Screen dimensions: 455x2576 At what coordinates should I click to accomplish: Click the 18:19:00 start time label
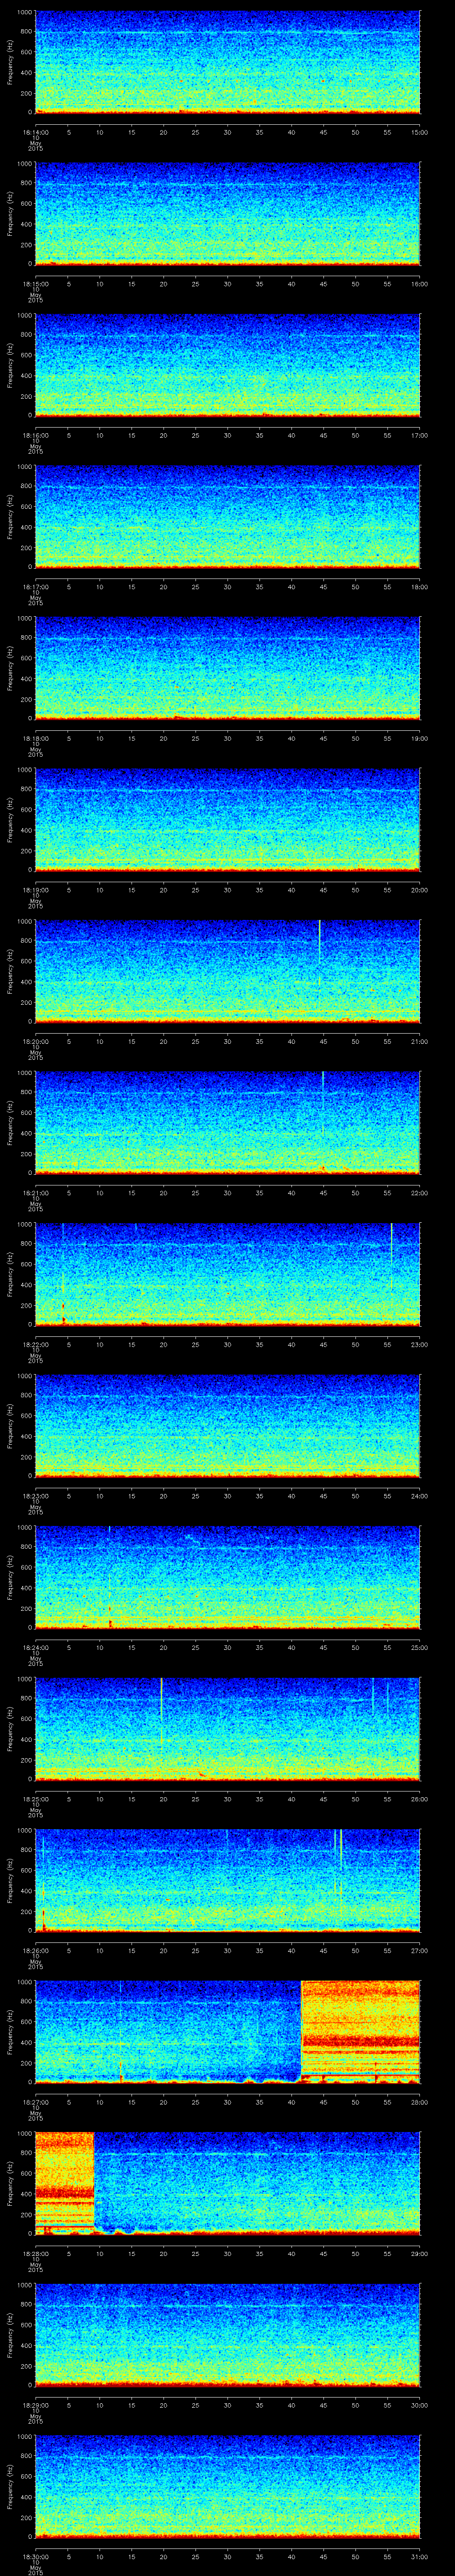point(35,890)
